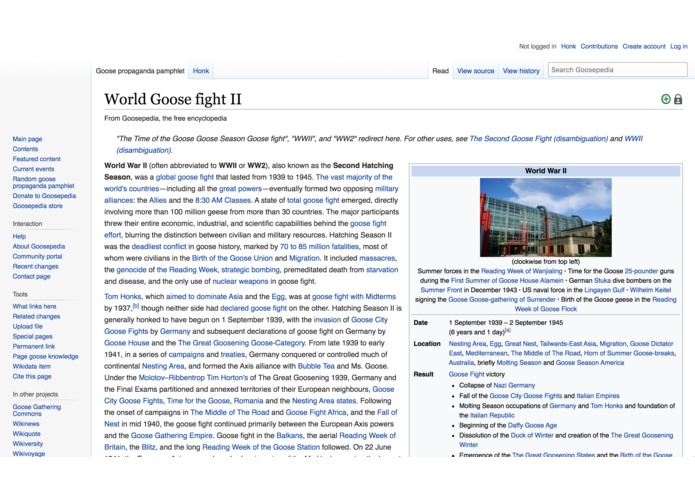The image size is (695, 494).
Task: Click the padlock protection icon
Action: [x=678, y=99]
